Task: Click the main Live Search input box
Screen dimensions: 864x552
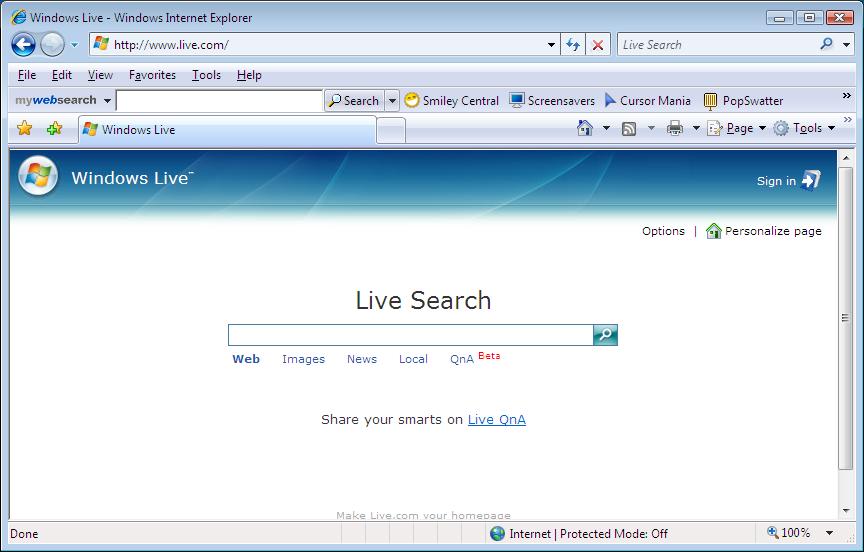Action: coord(411,335)
